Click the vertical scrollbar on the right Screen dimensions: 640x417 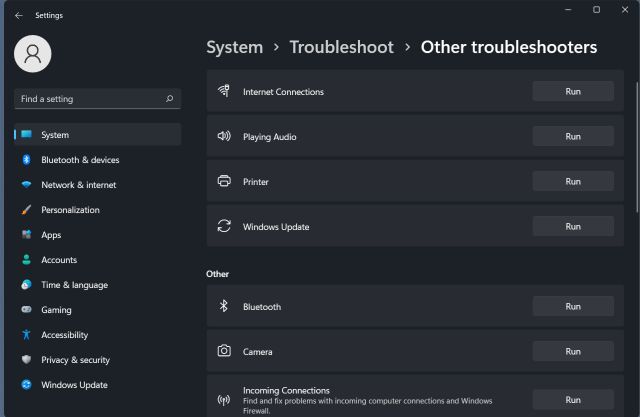(x=637, y=150)
